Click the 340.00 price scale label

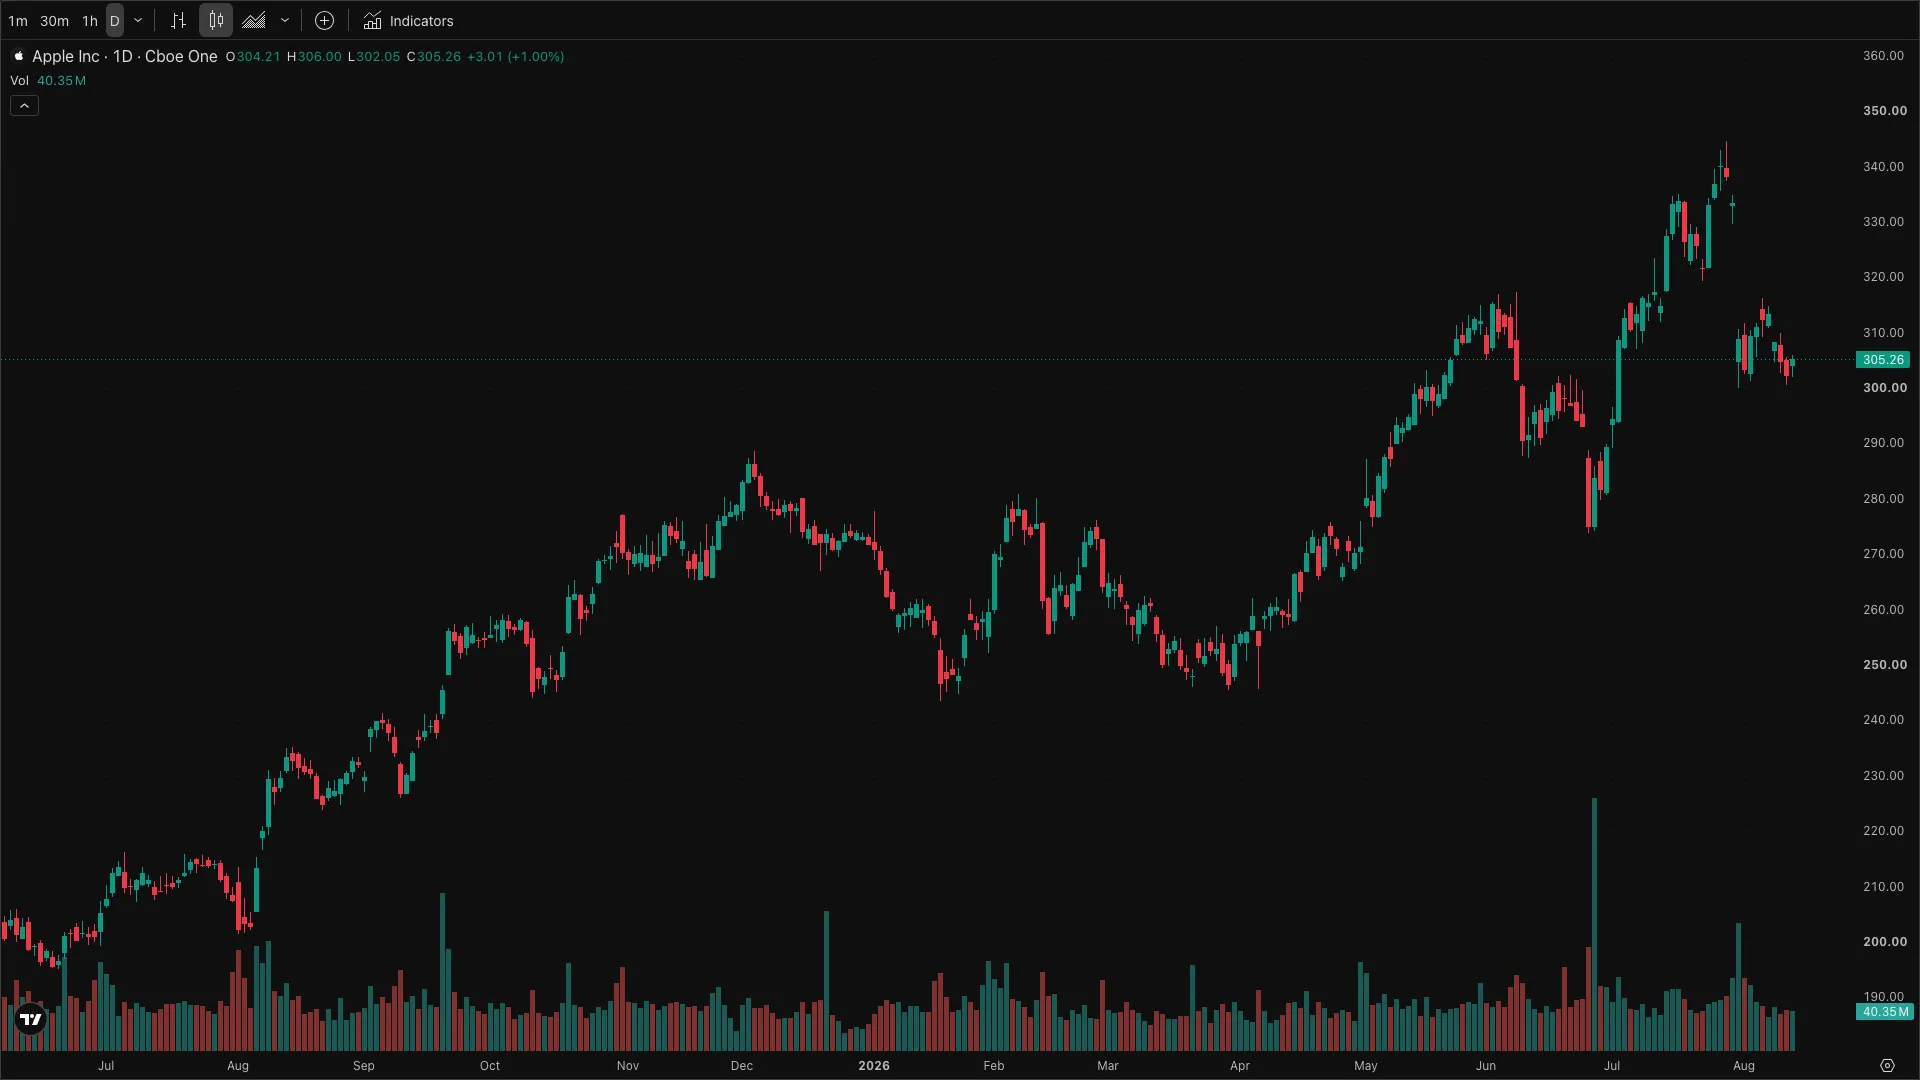coord(1884,167)
